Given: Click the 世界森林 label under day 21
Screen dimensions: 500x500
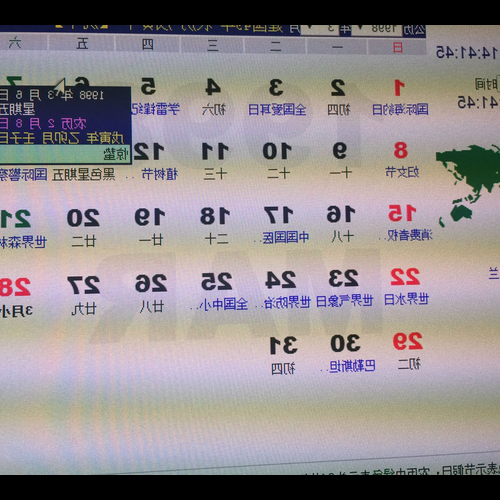Looking at the screenshot, I should point(23,242).
